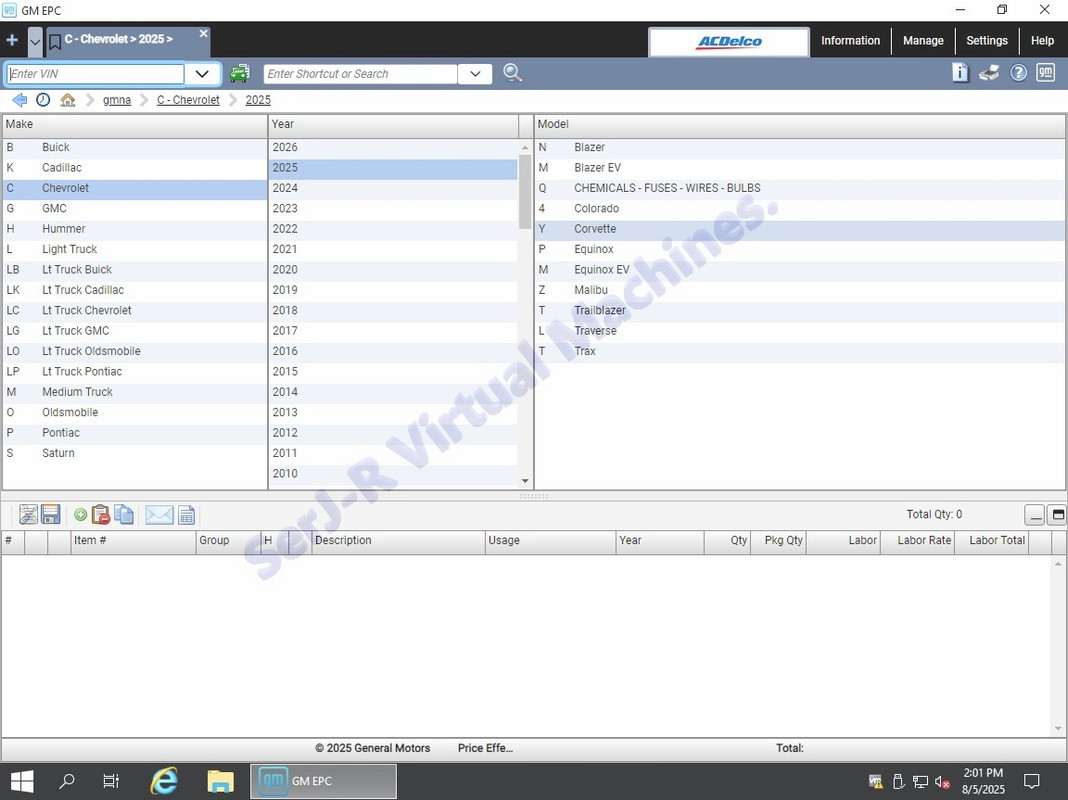Close the C - Chevrolet > 2025 tab

203,33
